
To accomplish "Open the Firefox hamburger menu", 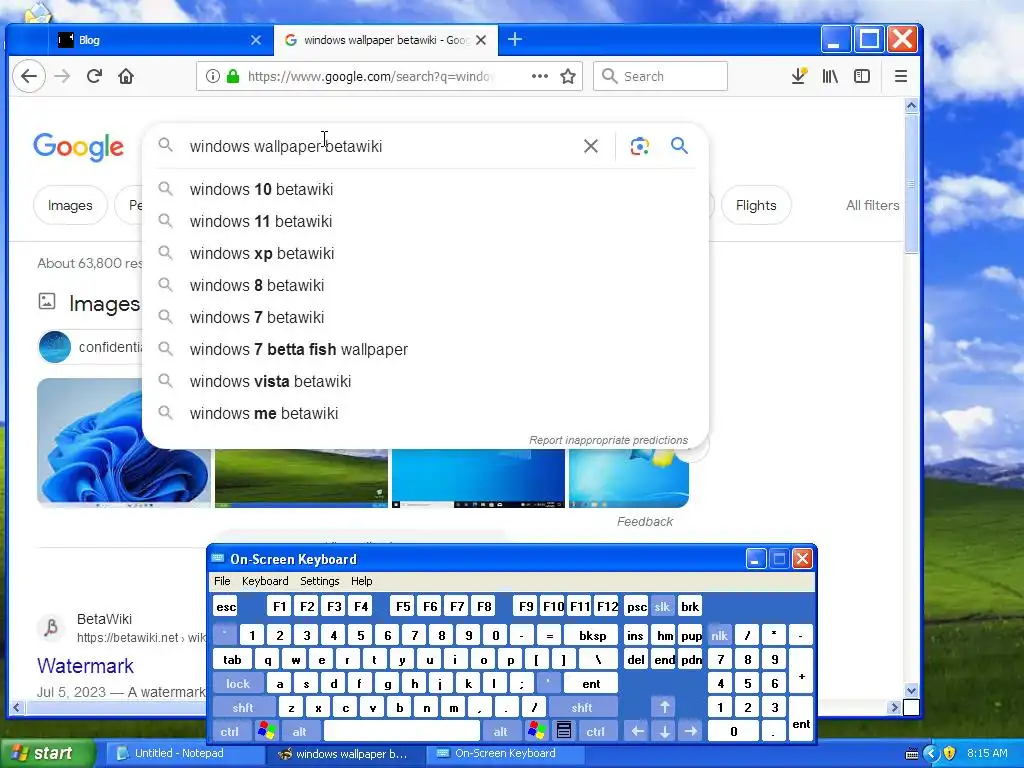I will click(x=901, y=76).
